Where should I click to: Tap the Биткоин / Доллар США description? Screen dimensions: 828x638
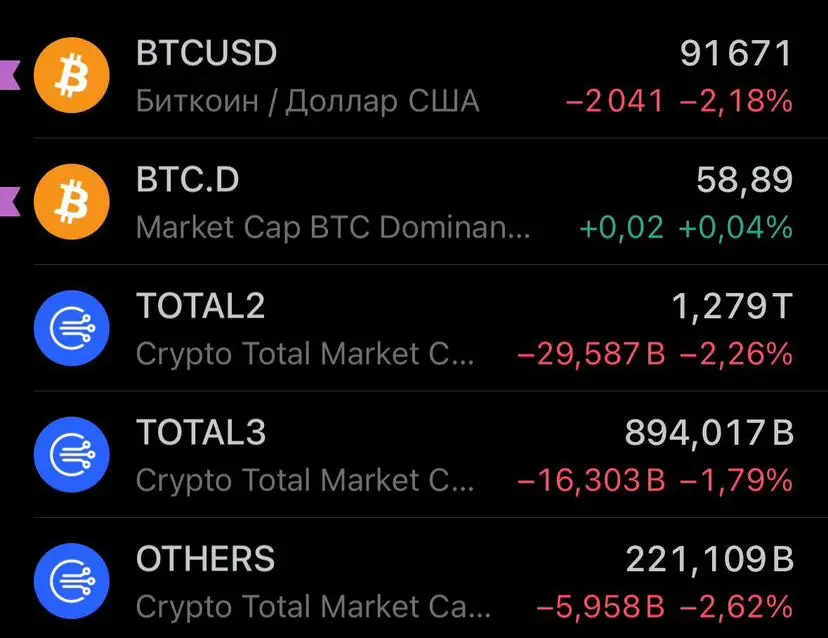click(307, 101)
